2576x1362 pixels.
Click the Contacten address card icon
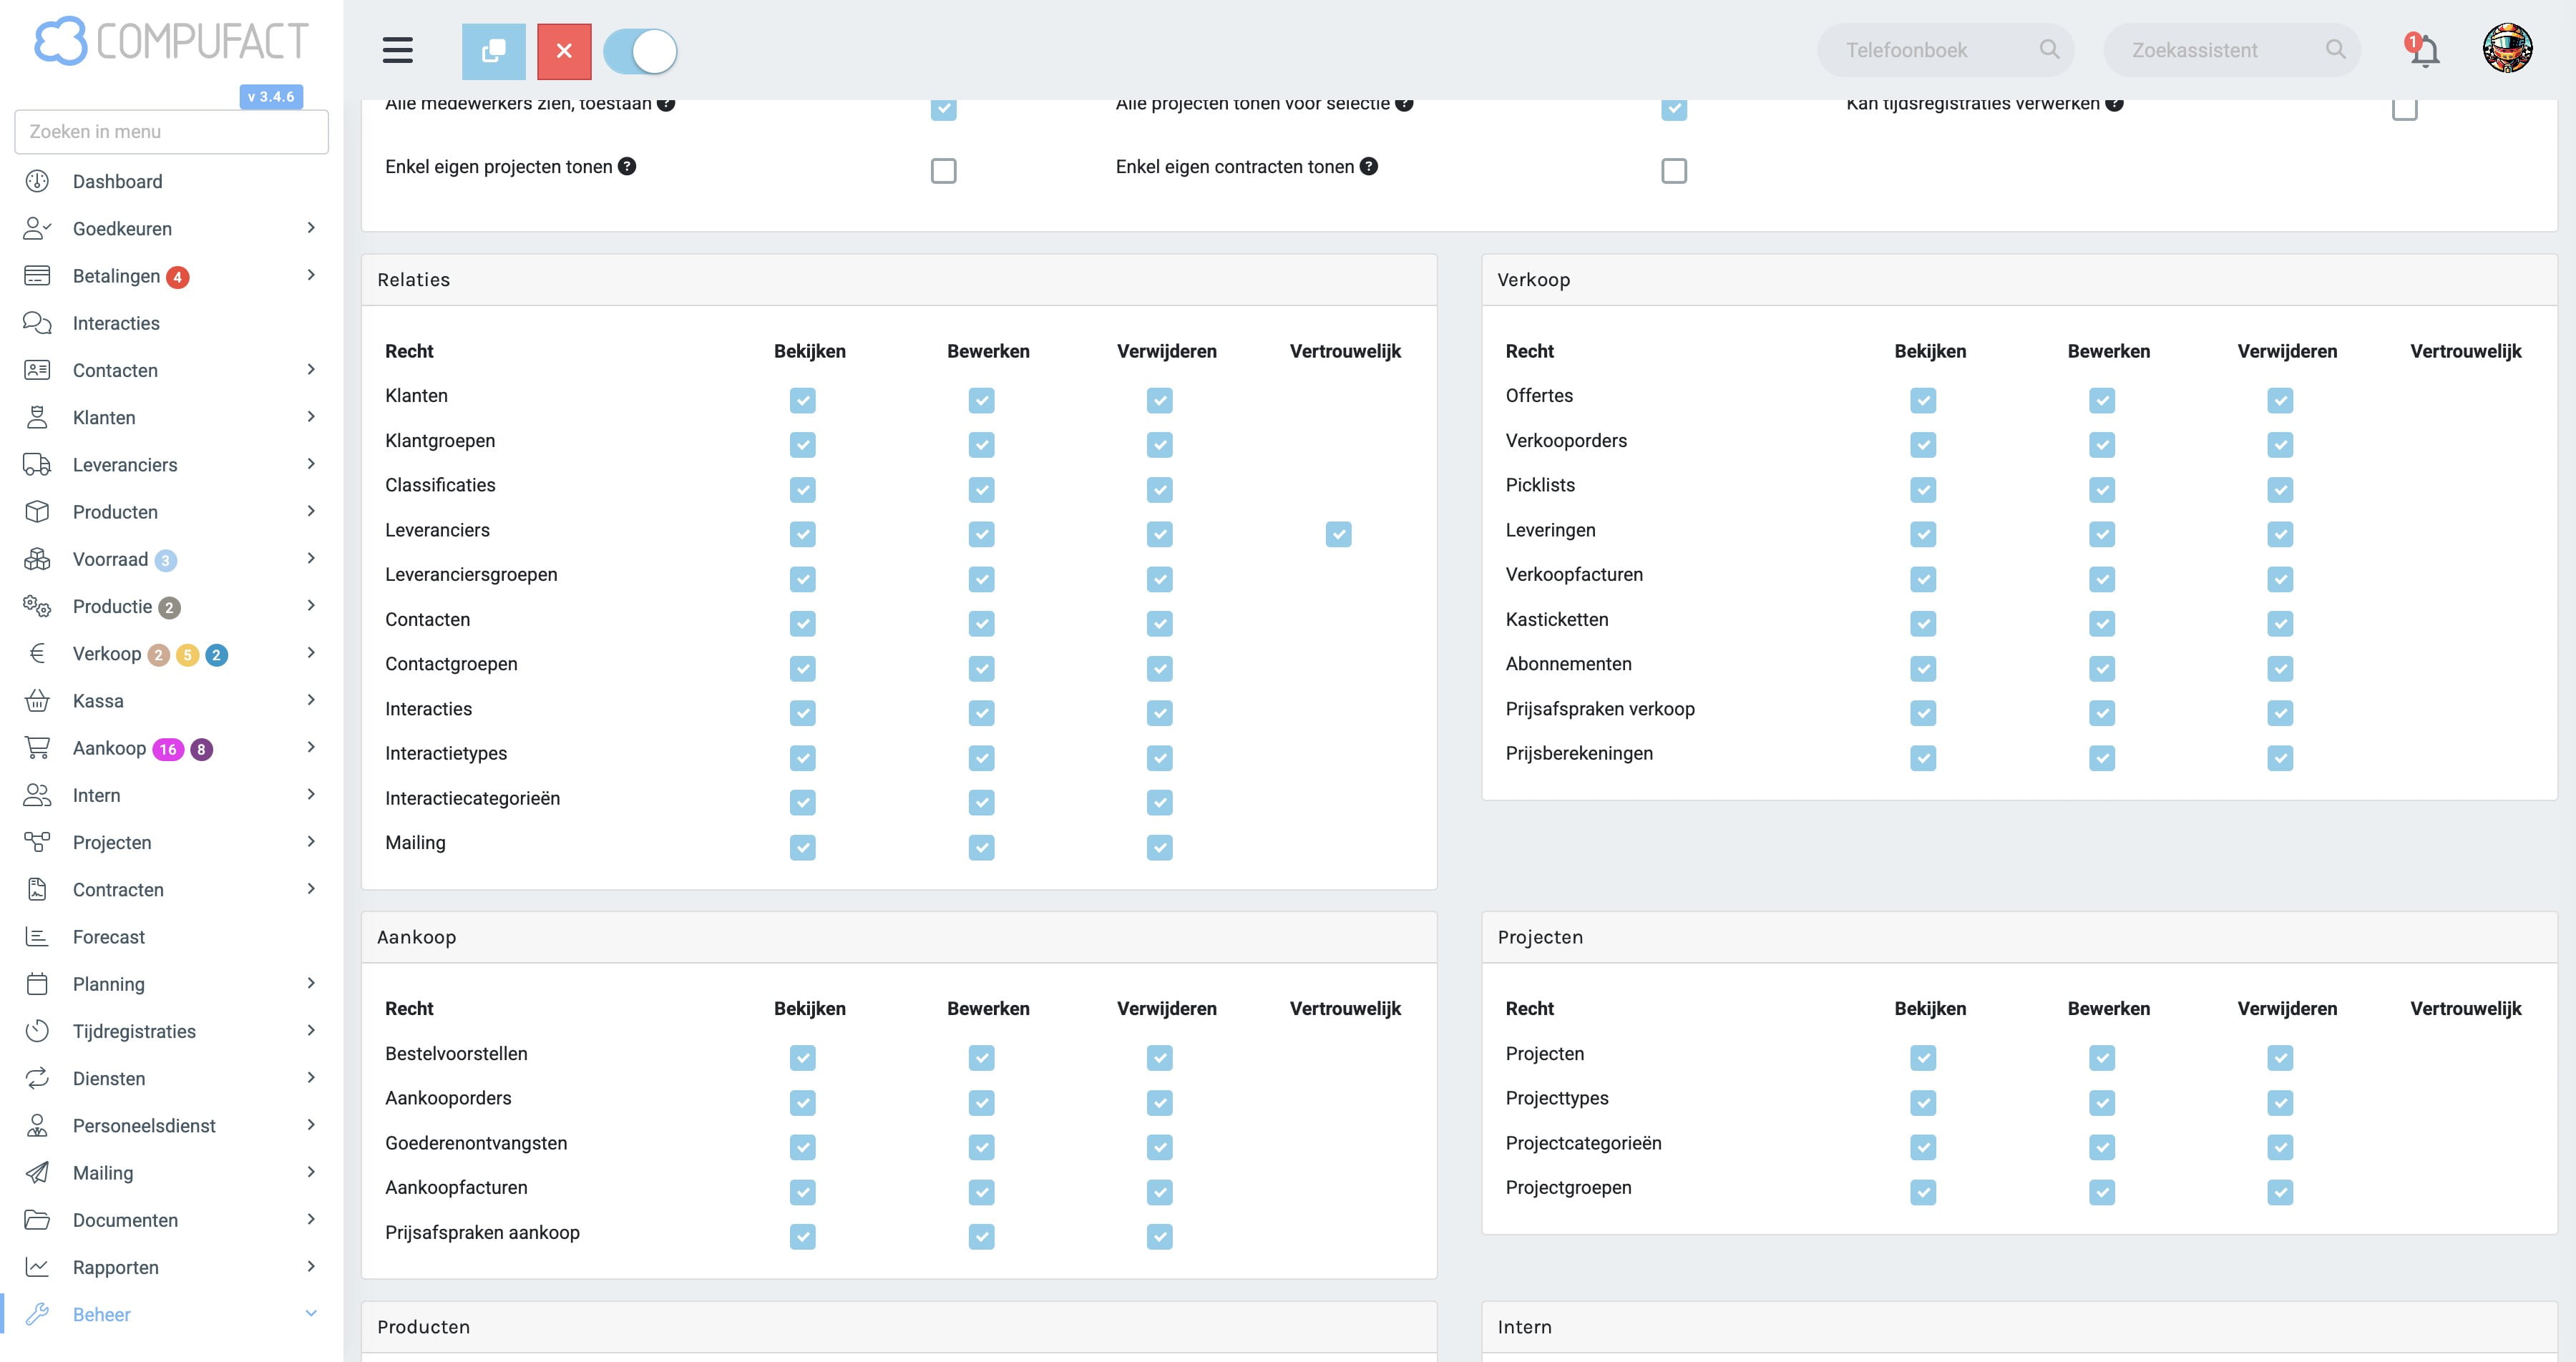37,370
